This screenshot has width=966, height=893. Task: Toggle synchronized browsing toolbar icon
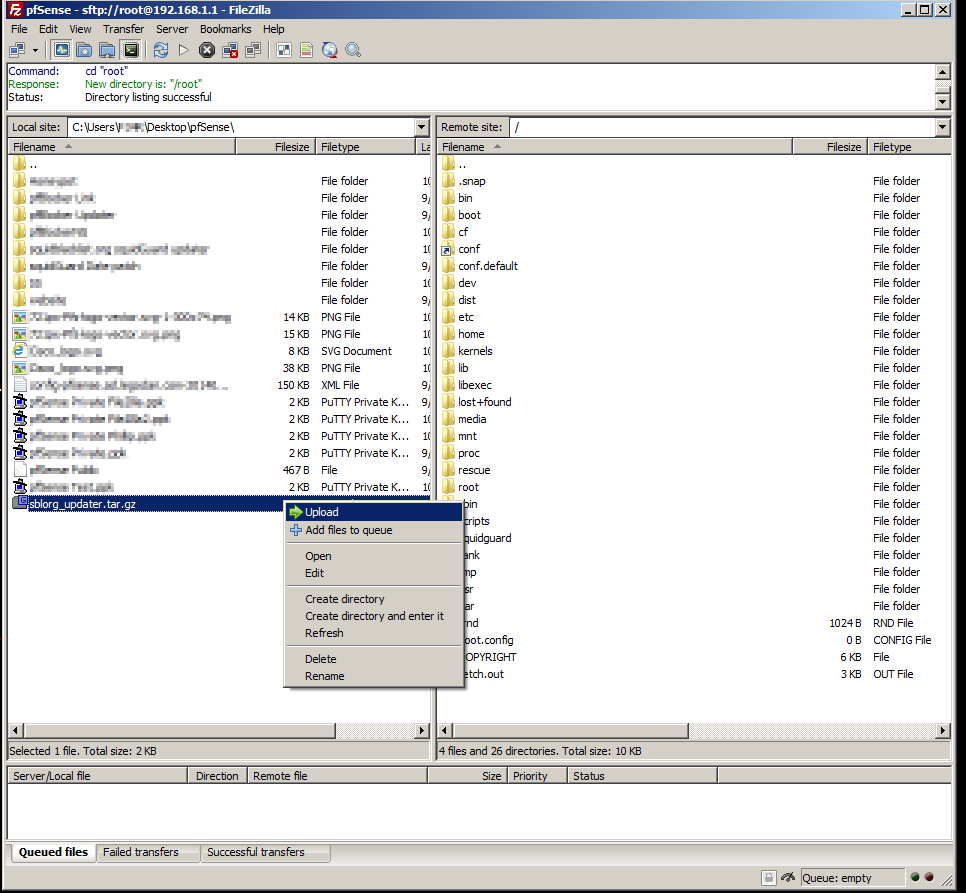pos(330,50)
